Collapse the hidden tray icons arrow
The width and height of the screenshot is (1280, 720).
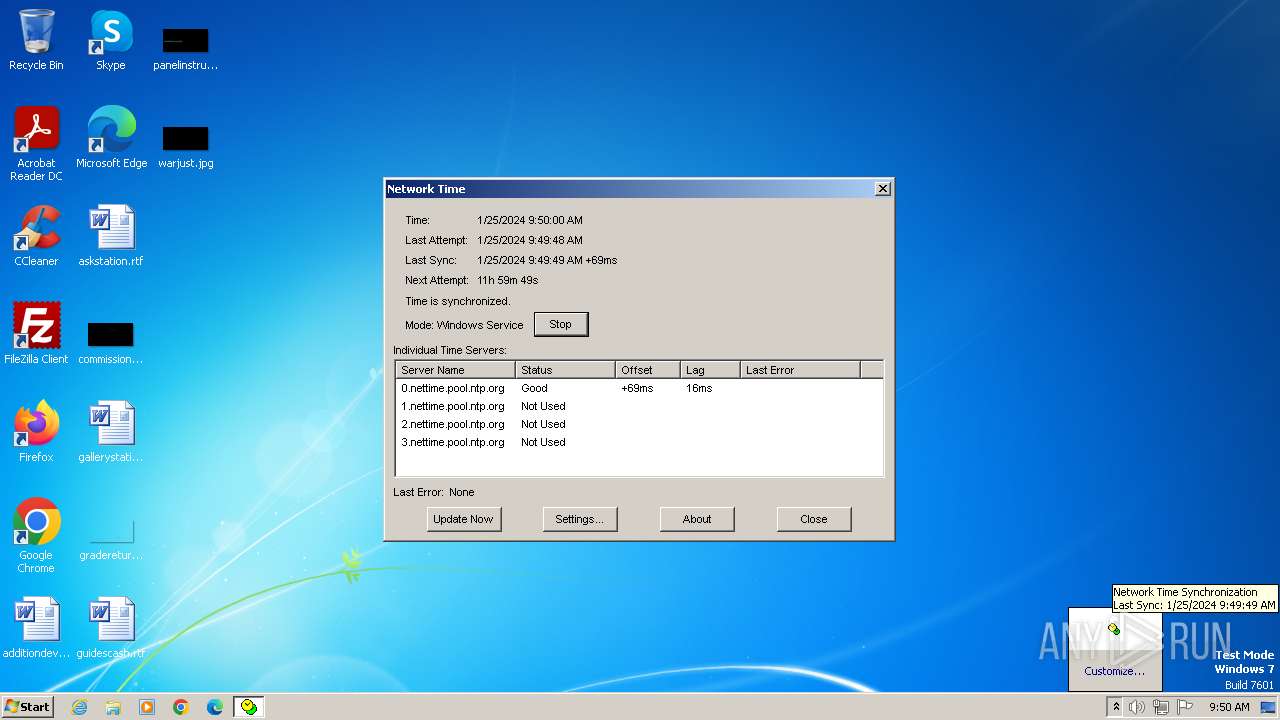(1116, 707)
